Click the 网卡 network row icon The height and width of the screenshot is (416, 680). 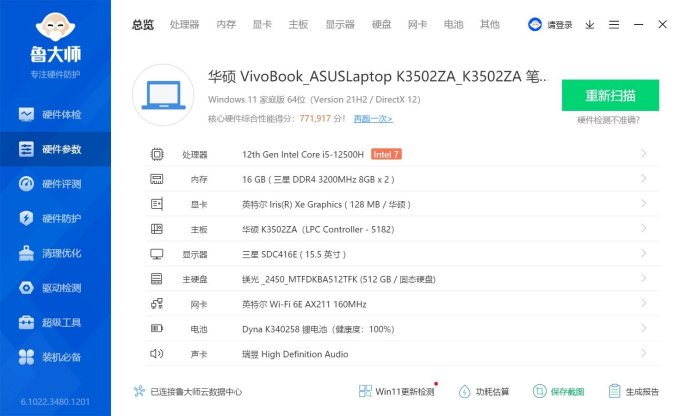157,304
